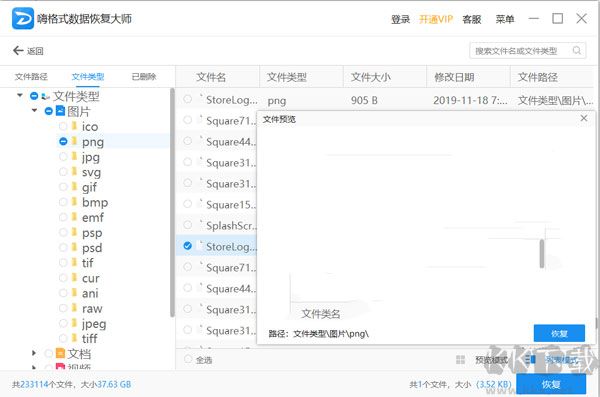The image size is (600, 397).
Task: Sort by 文件类型 column header
Action: (x=287, y=77)
